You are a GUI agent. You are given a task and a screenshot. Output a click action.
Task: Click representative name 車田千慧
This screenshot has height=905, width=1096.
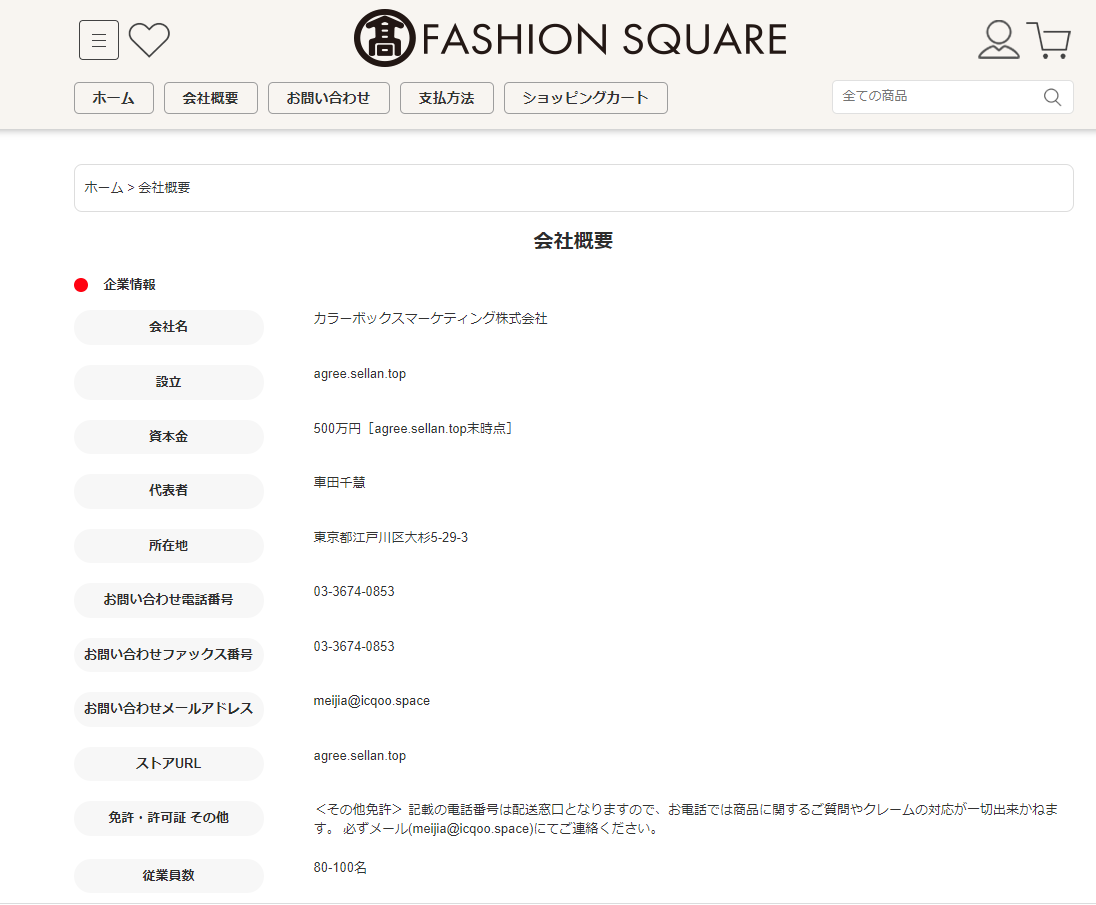point(340,482)
